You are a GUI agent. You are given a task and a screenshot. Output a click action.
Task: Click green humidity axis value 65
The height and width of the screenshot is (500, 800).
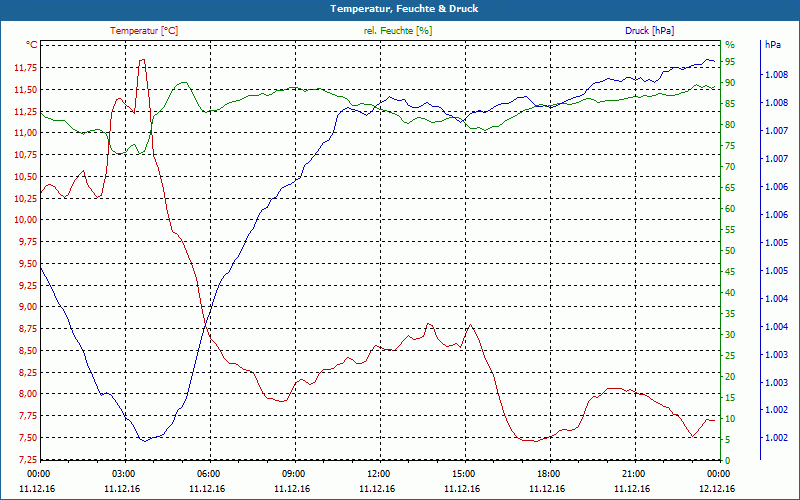coord(730,188)
